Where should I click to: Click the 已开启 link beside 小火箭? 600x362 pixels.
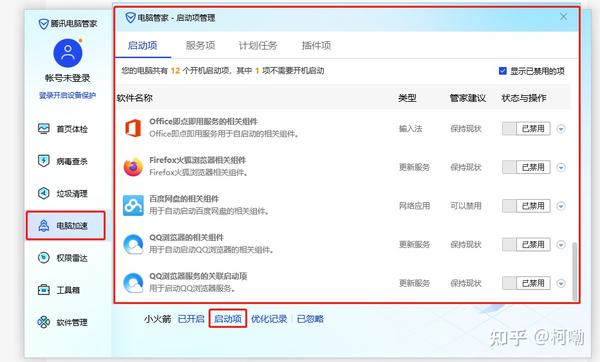191,319
